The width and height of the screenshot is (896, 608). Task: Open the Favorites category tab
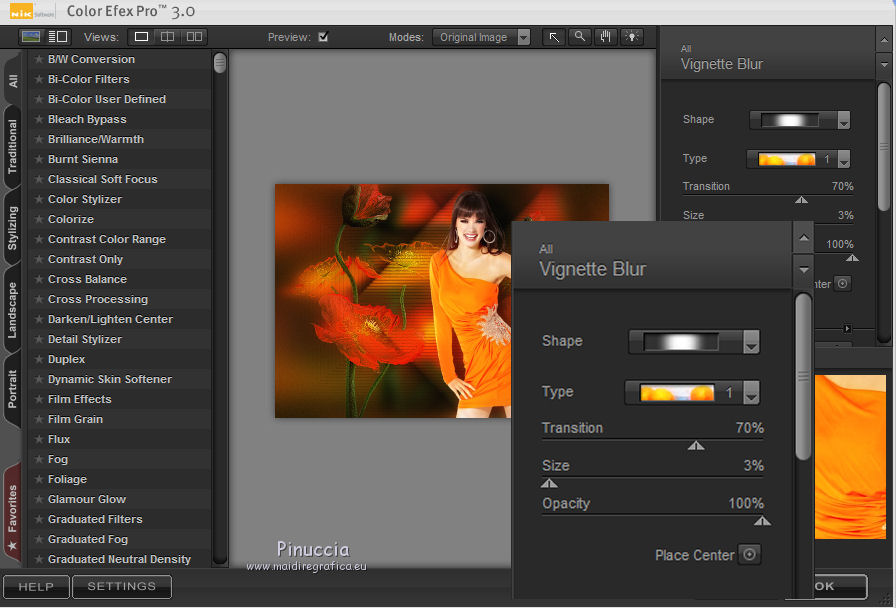tap(13, 508)
